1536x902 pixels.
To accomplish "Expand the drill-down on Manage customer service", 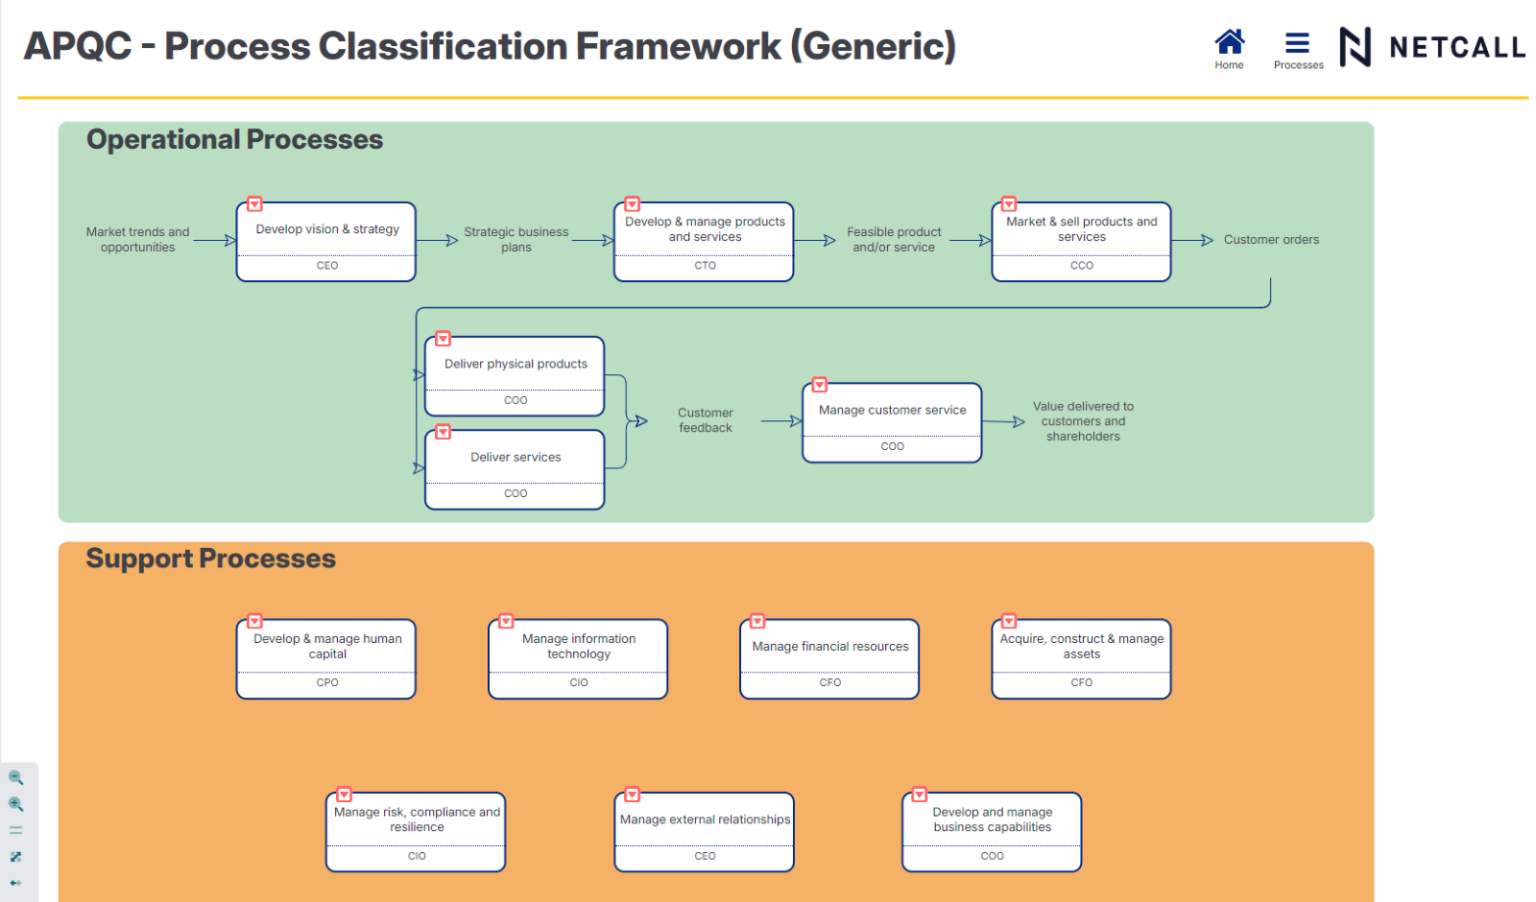I will pyautogui.click(x=819, y=384).
